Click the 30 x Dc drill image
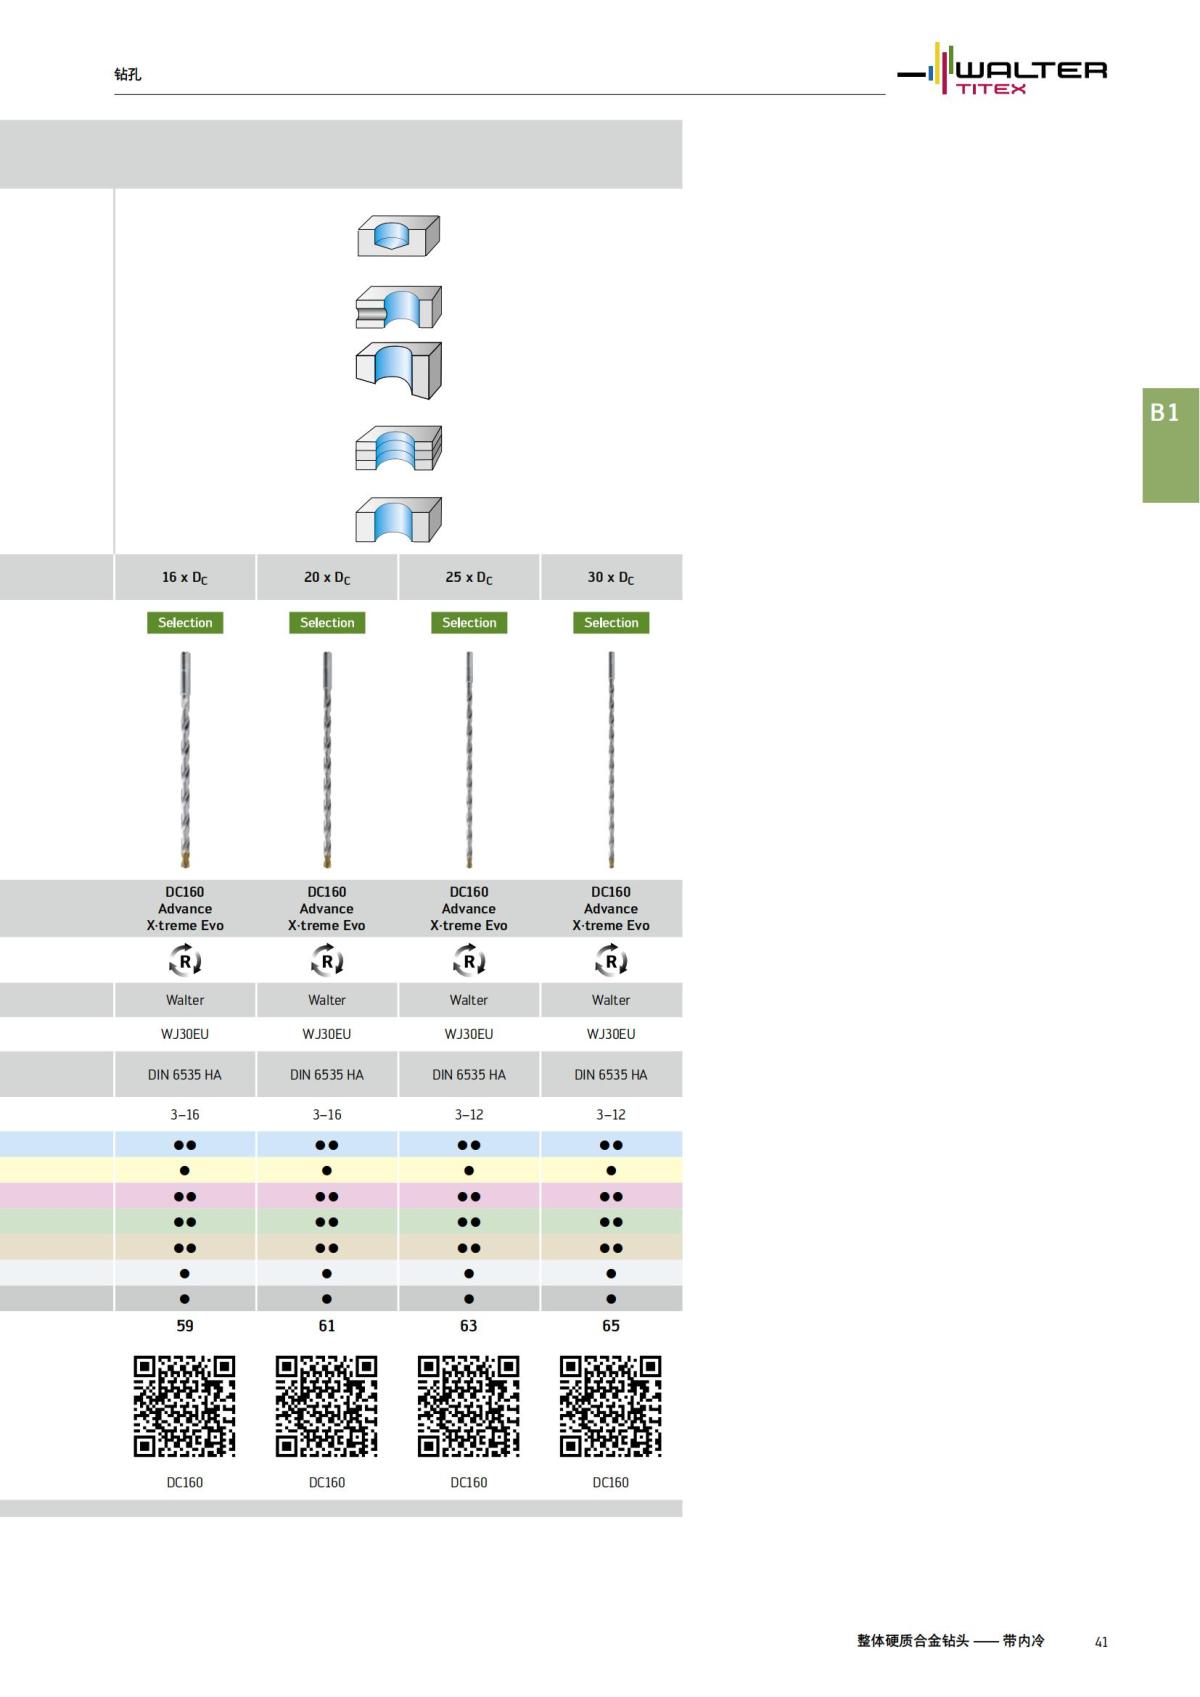 coord(611,760)
